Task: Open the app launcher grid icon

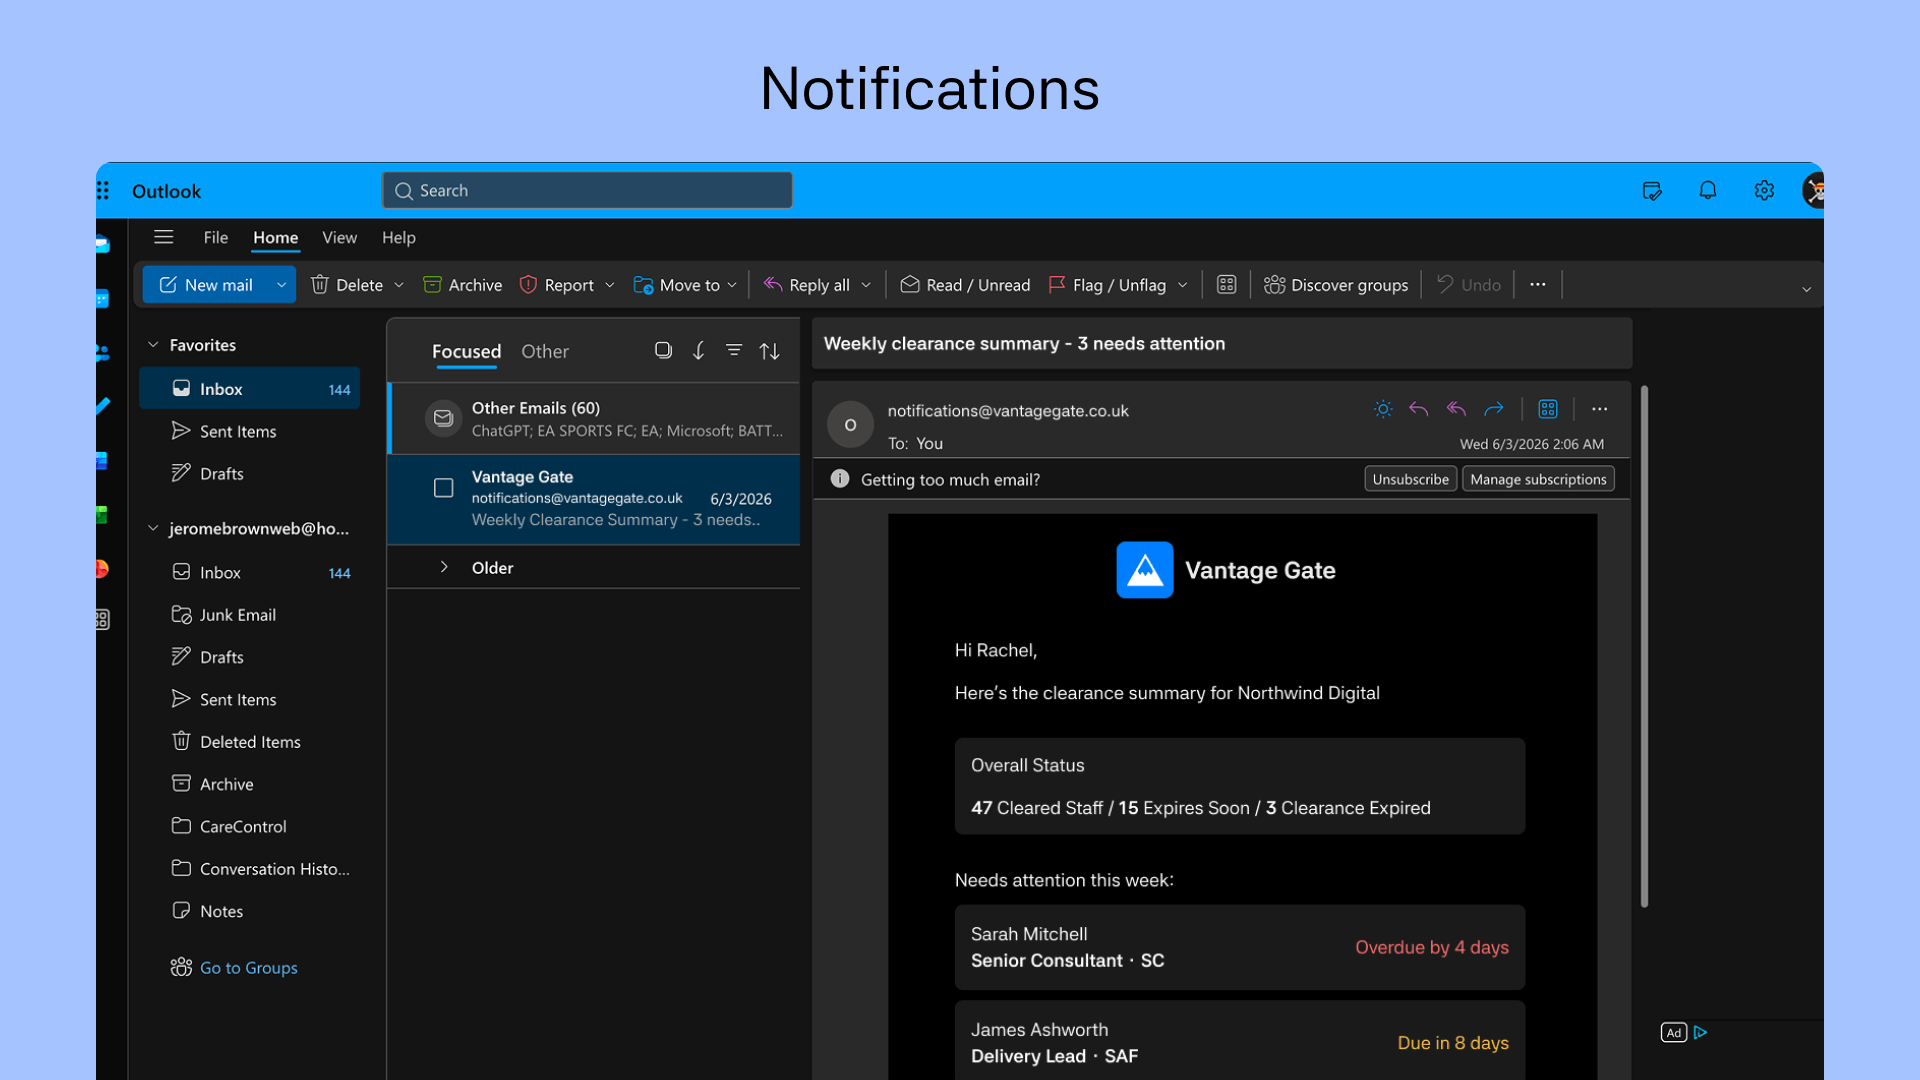Action: point(103,190)
